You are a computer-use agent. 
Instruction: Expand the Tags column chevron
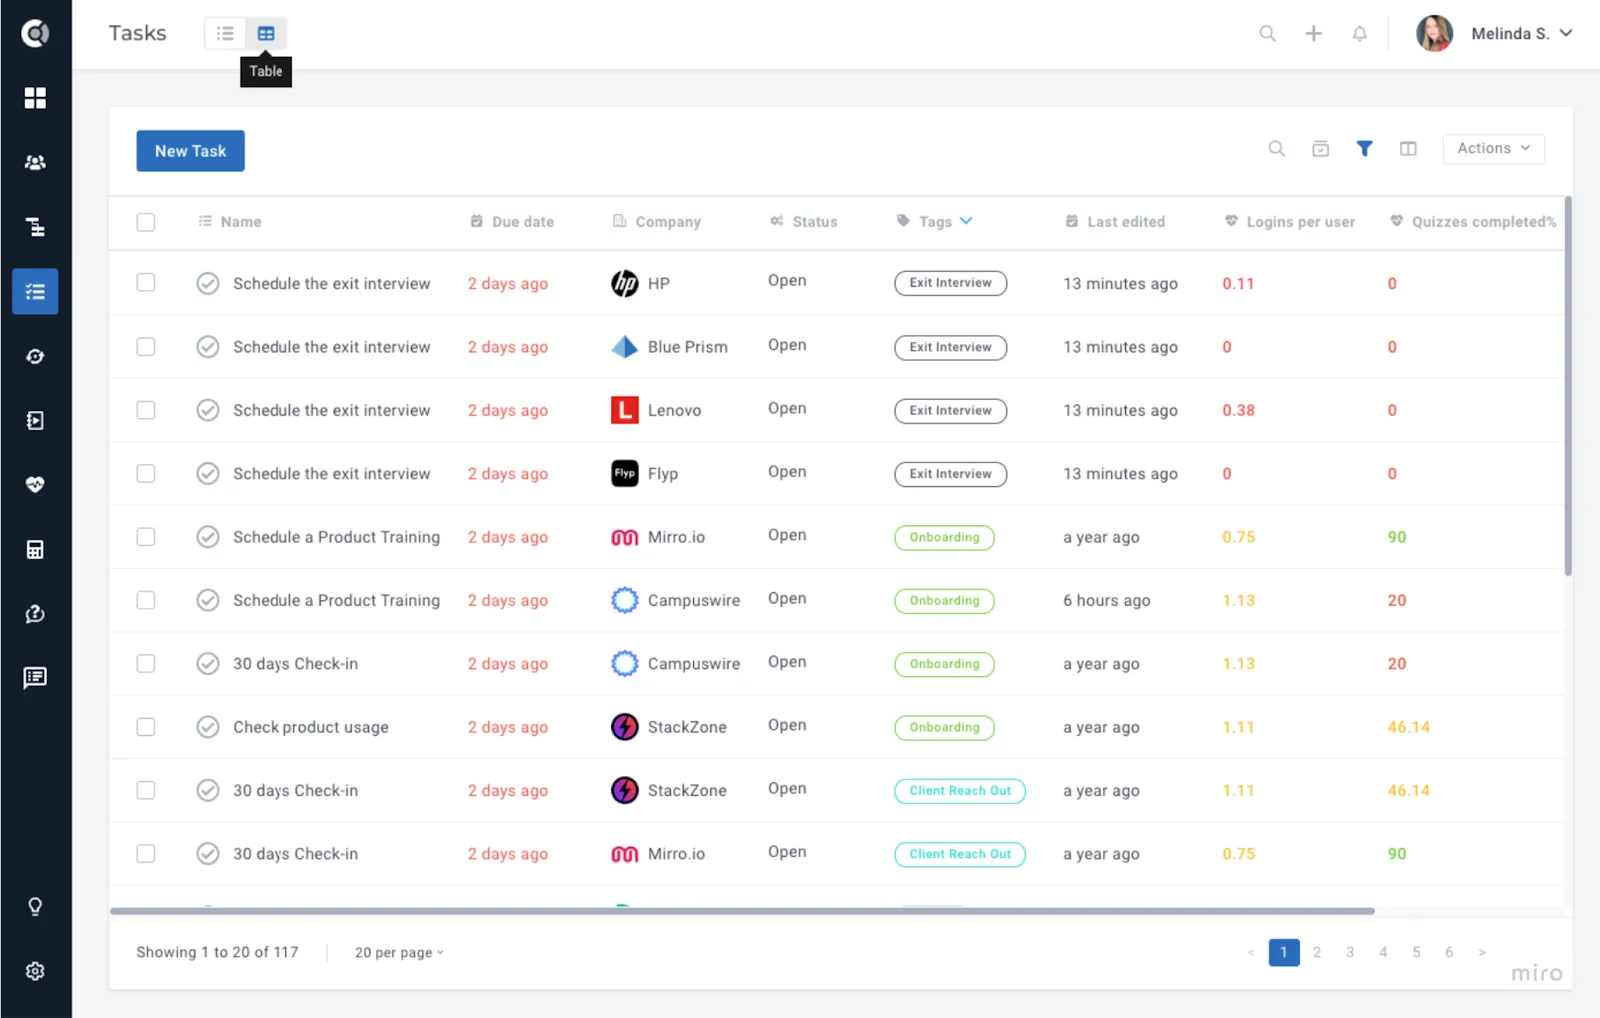(966, 221)
